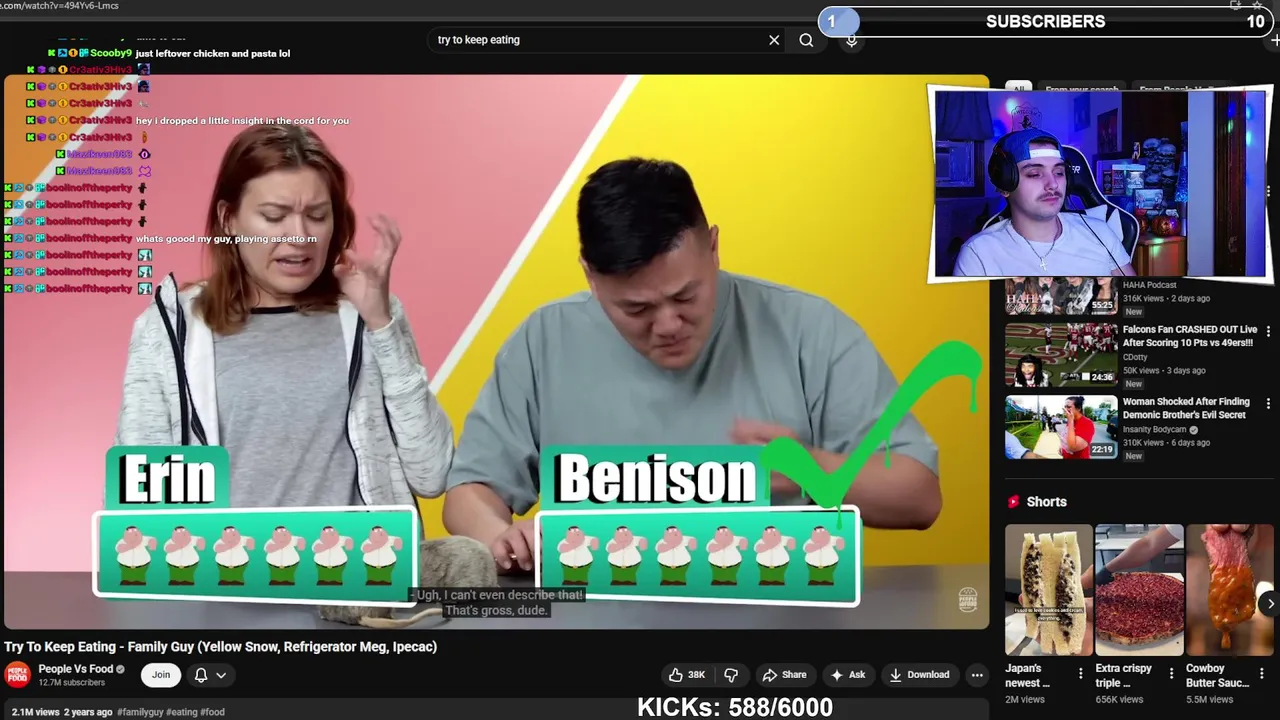The width and height of the screenshot is (1280, 720).
Task: Click Insanity Bodycam channel name
Action: [1155, 430]
